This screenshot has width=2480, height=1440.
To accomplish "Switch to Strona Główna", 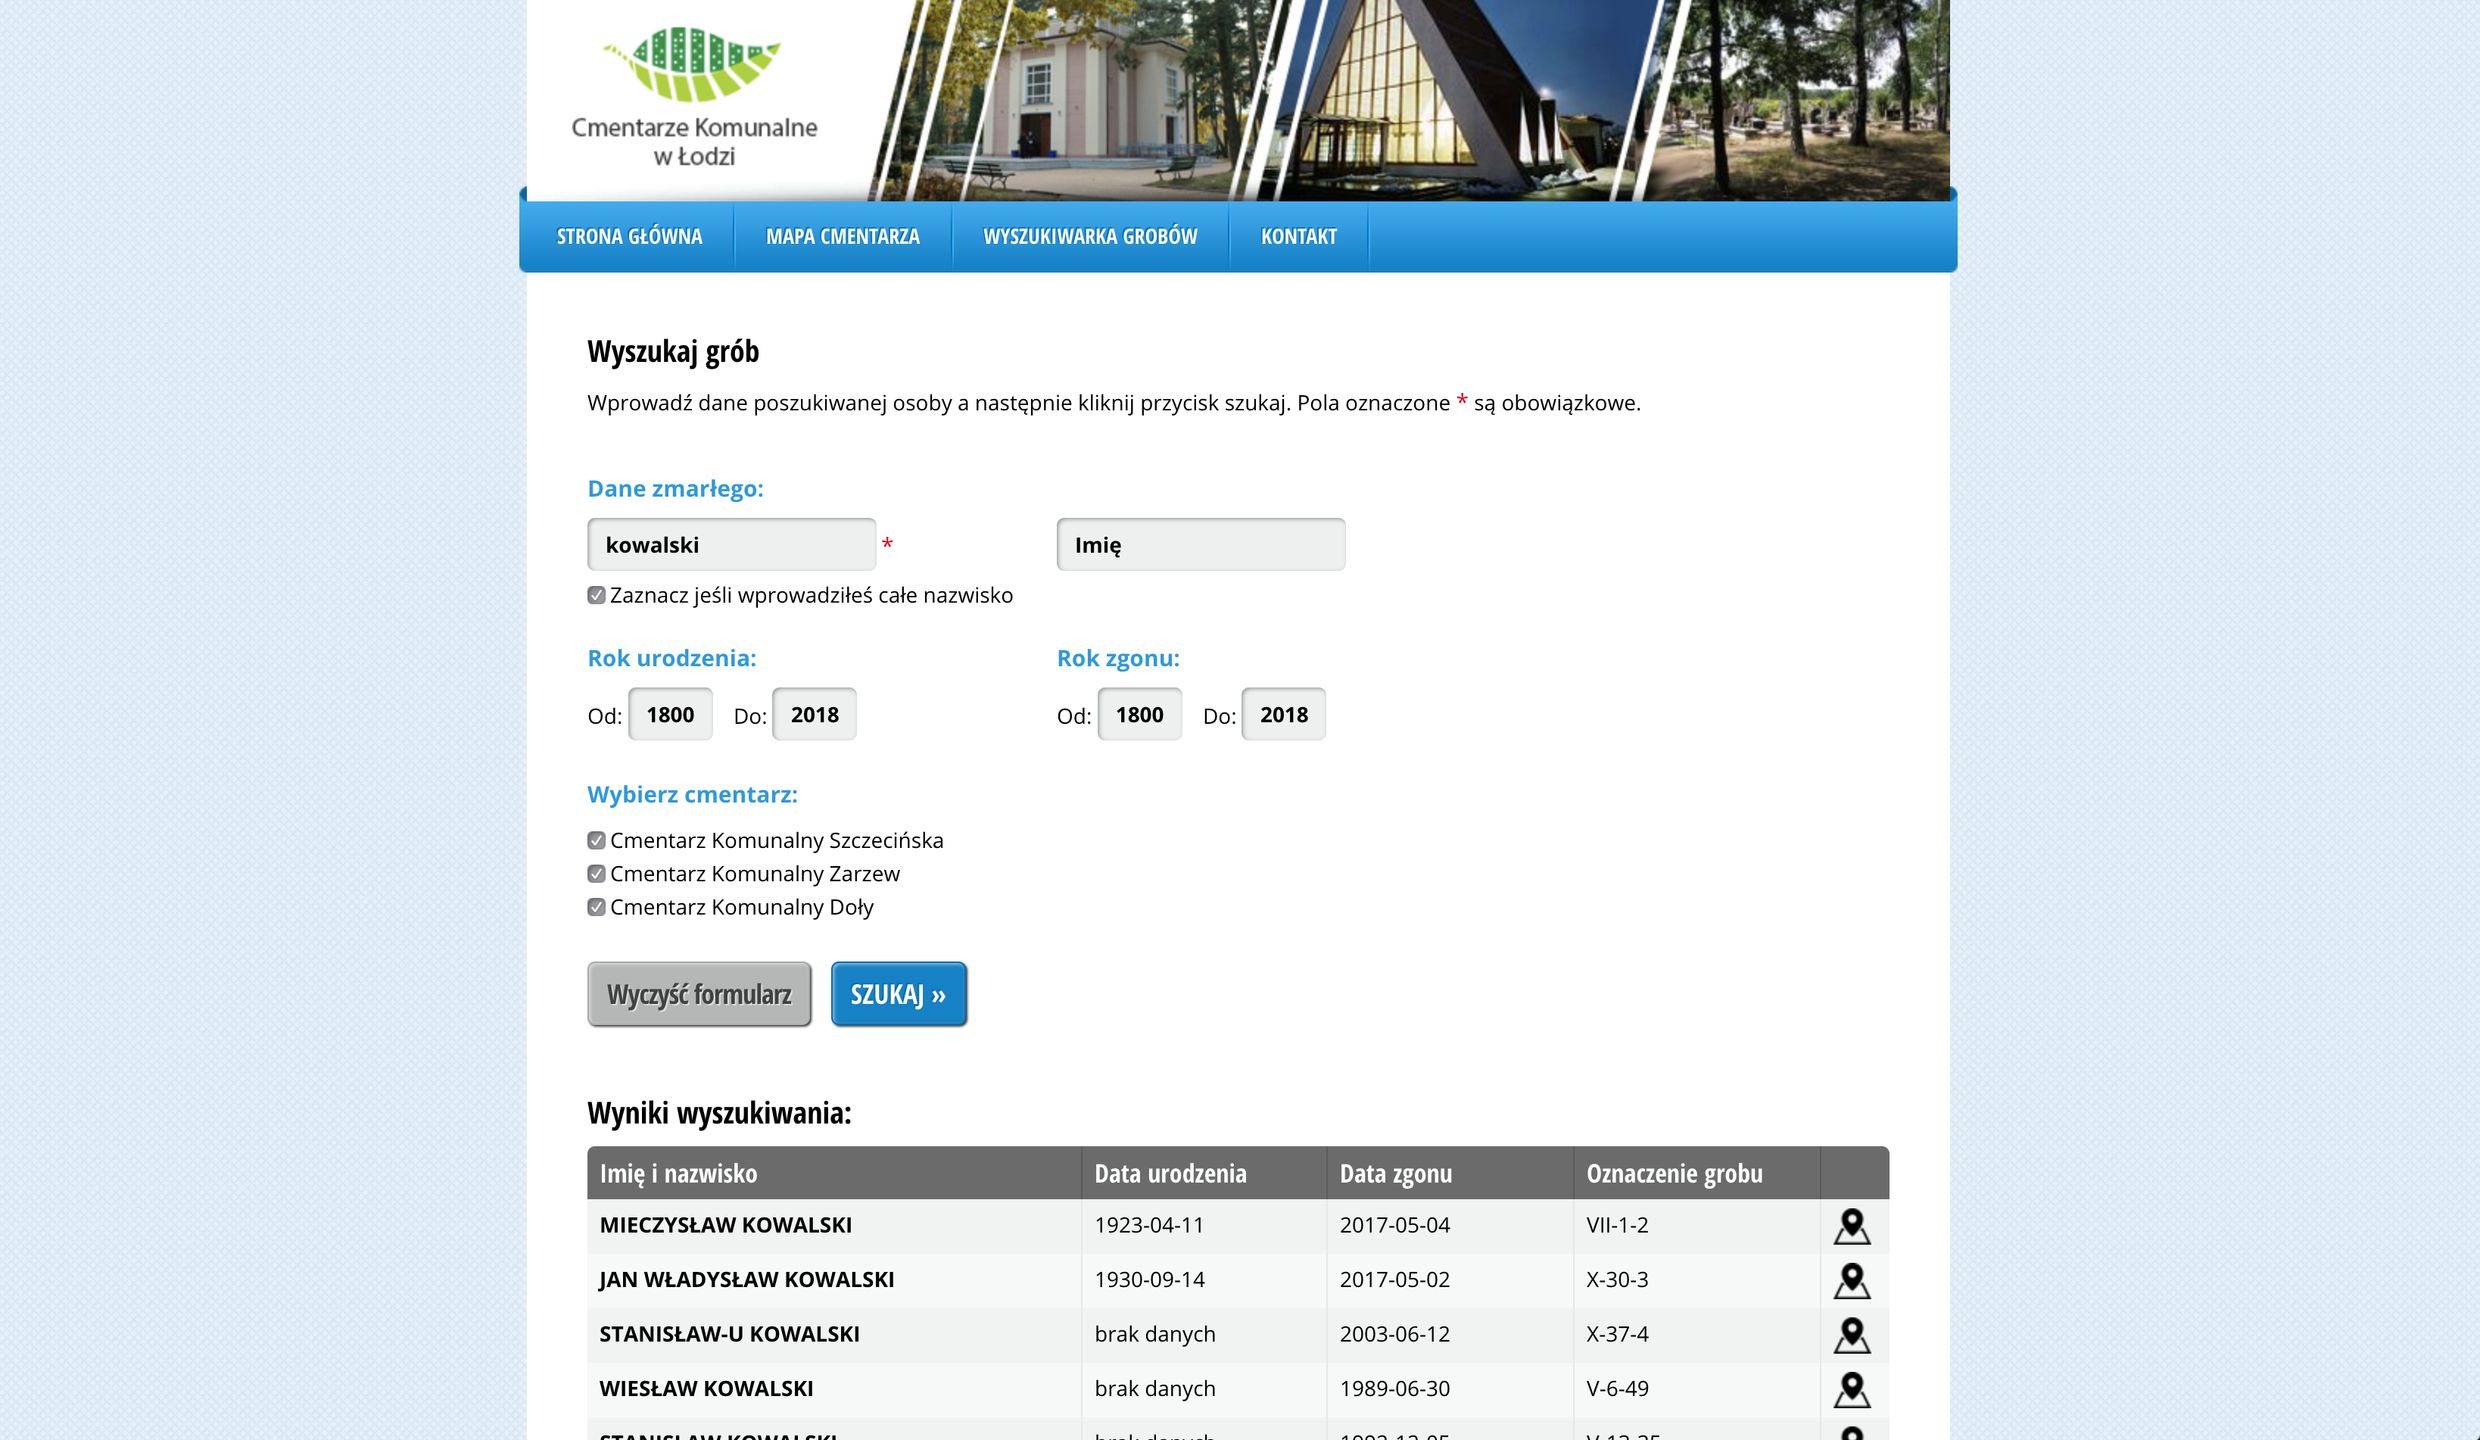I will [x=629, y=236].
